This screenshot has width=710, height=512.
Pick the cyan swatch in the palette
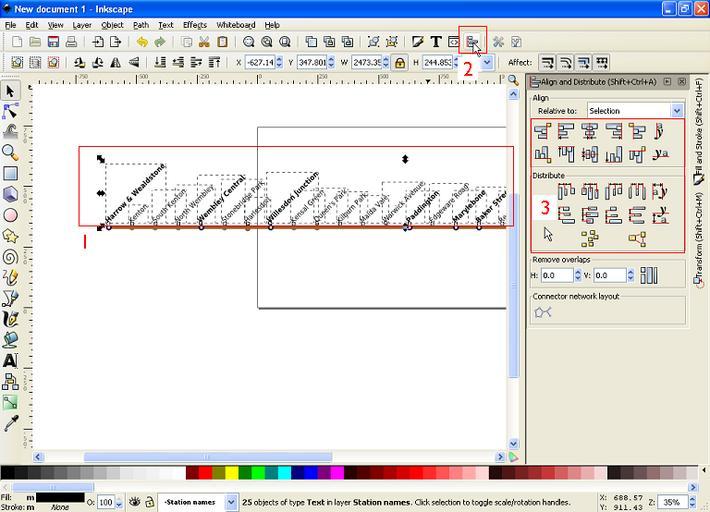coord(284,473)
